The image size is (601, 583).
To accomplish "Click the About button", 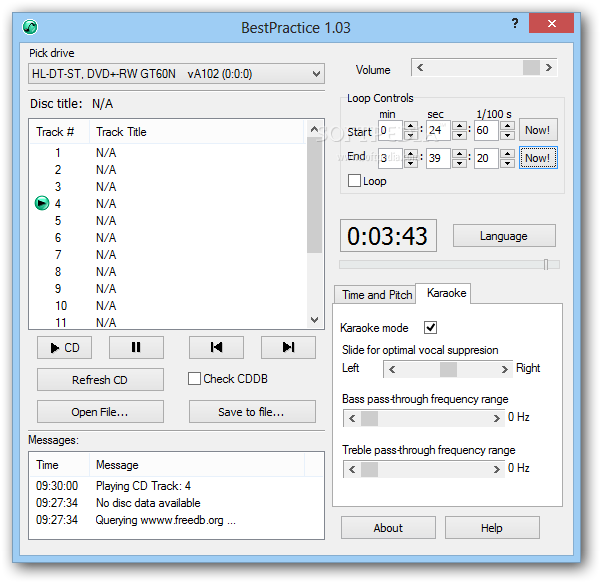I will pos(388,528).
